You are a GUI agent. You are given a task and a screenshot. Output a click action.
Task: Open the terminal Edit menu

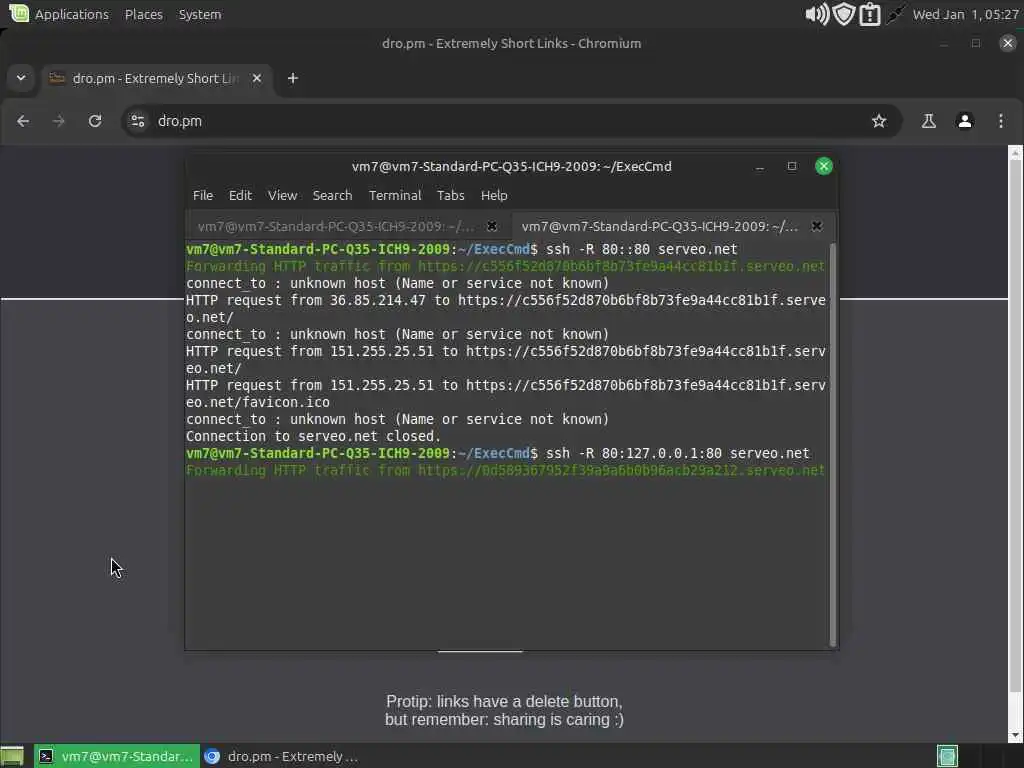[x=240, y=195]
